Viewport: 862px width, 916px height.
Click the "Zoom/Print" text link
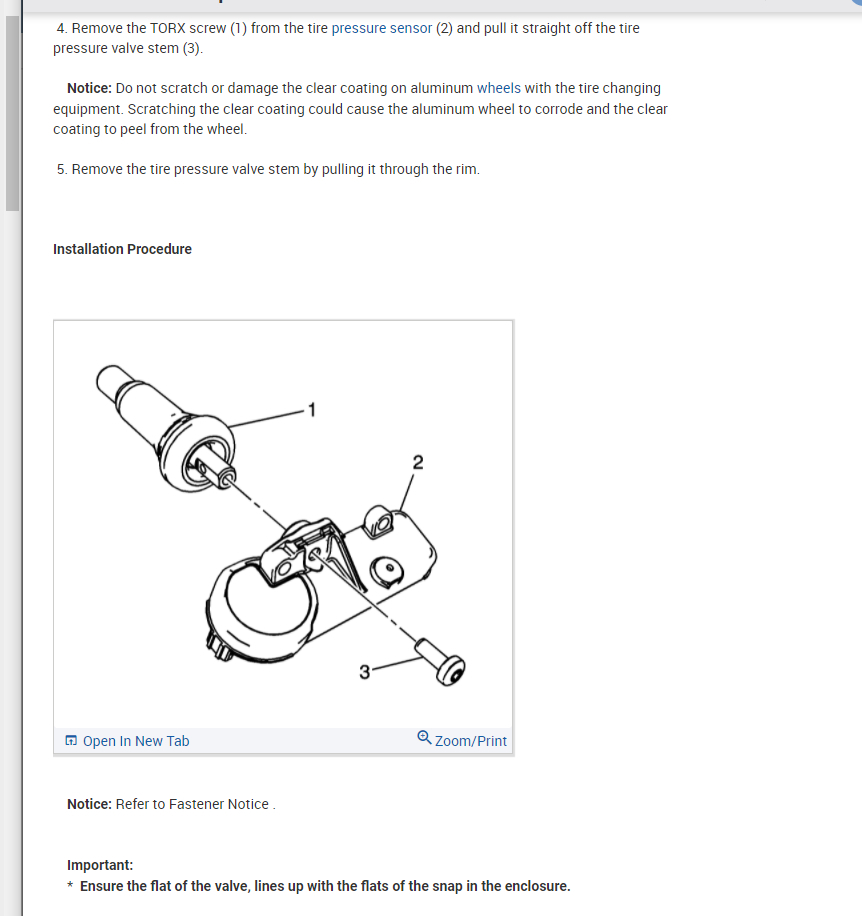pyautogui.click(x=471, y=741)
